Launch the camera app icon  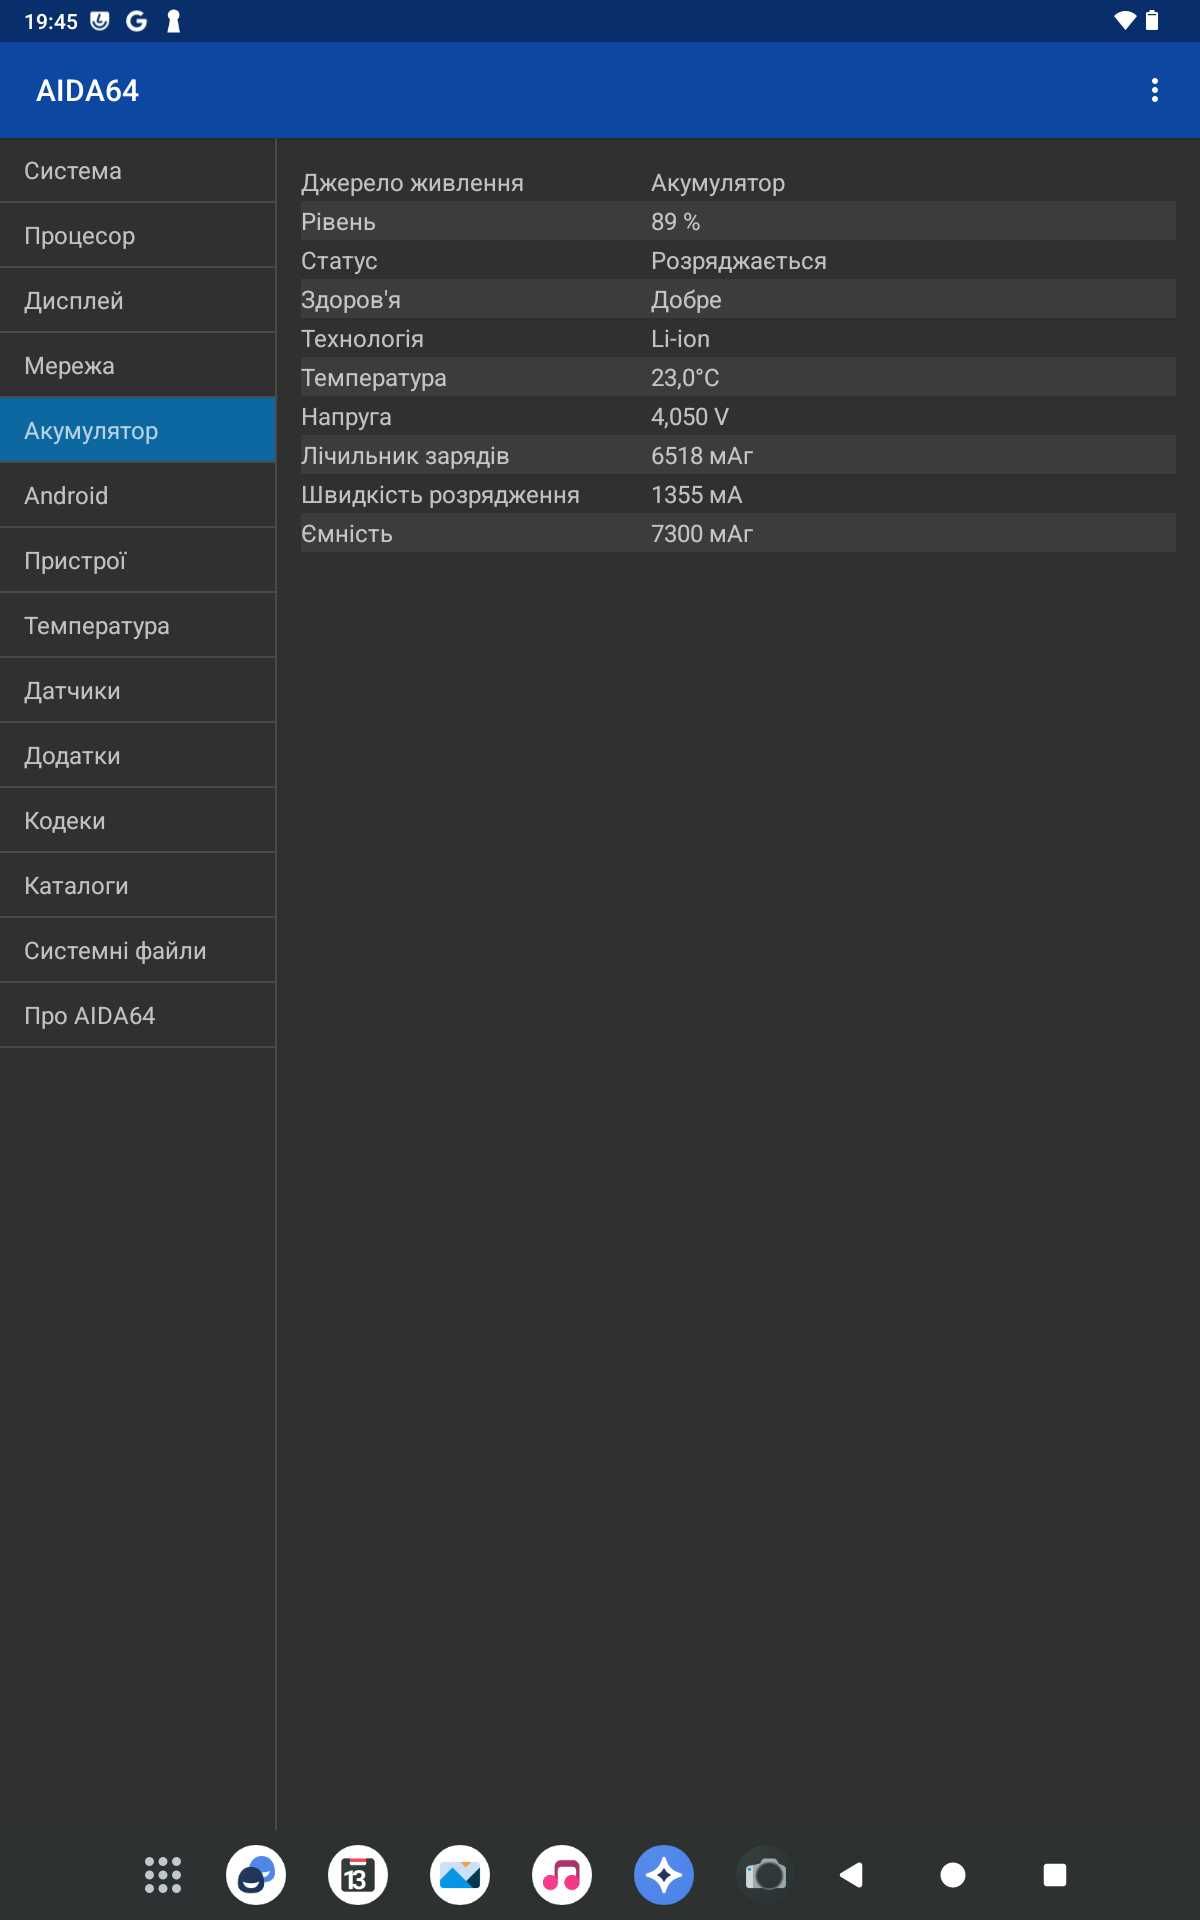point(766,1875)
